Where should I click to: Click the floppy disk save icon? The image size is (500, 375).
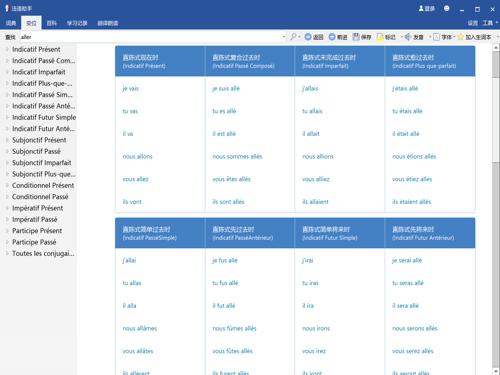click(356, 37)
